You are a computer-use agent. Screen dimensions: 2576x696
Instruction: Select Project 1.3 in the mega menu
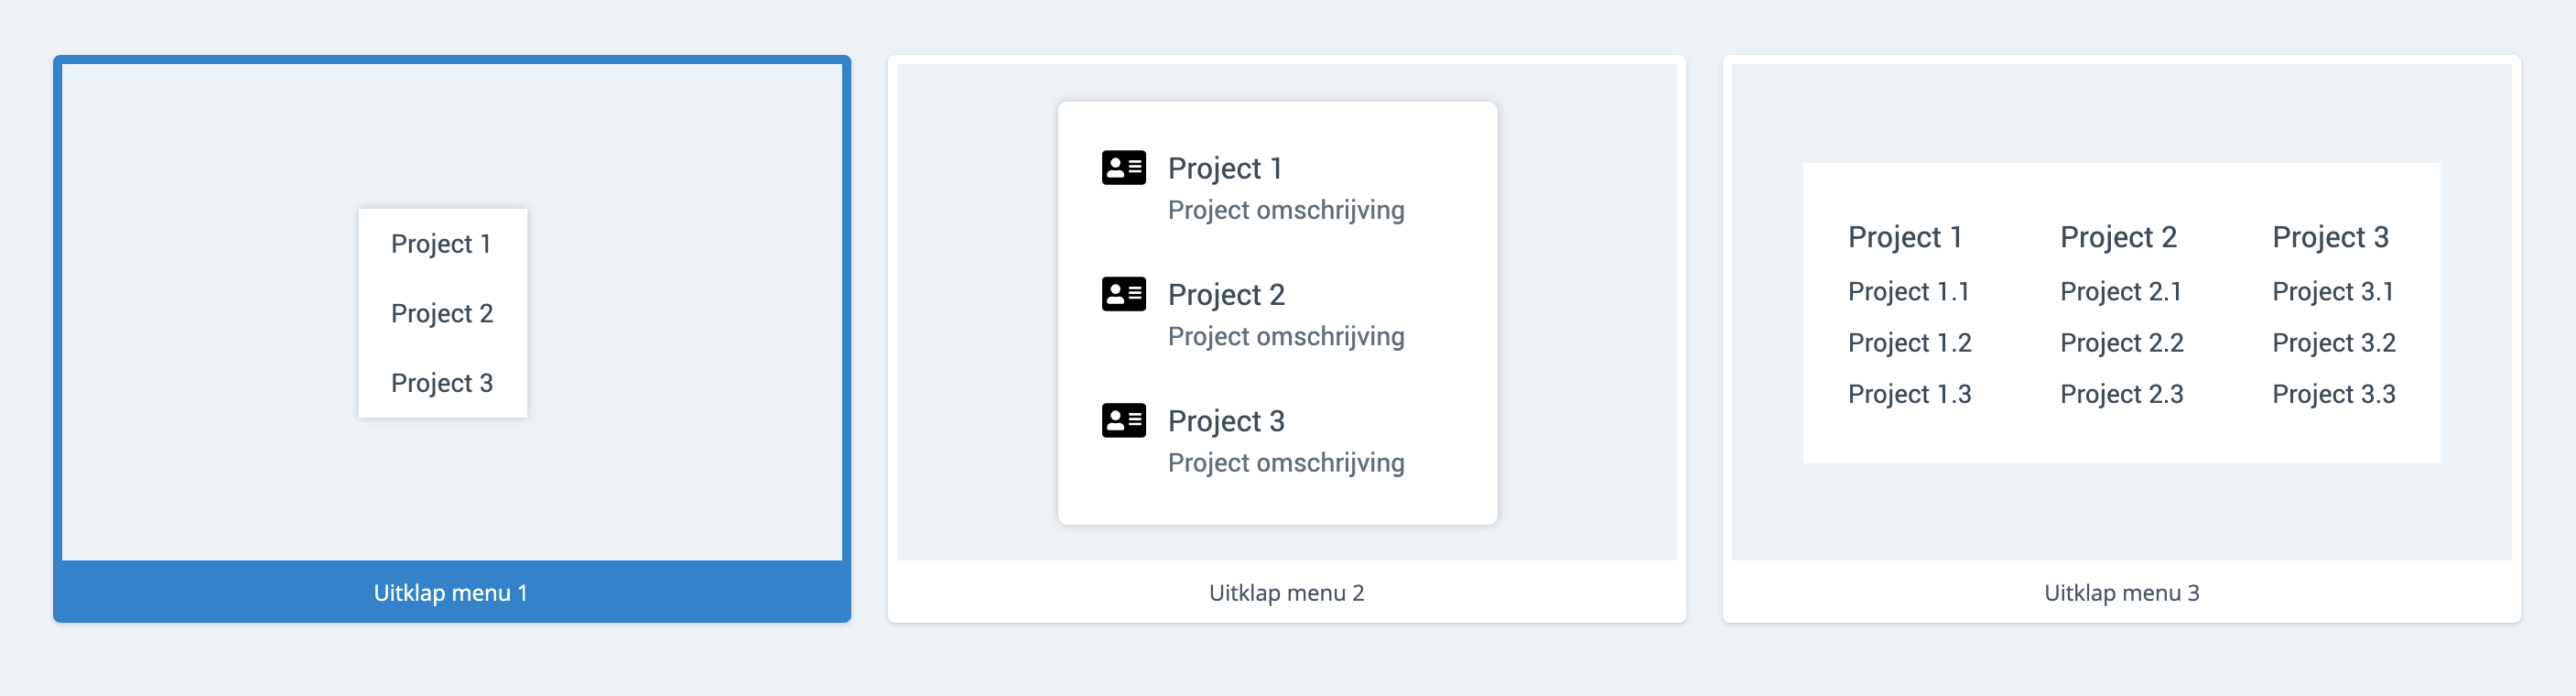[1909, 394]
